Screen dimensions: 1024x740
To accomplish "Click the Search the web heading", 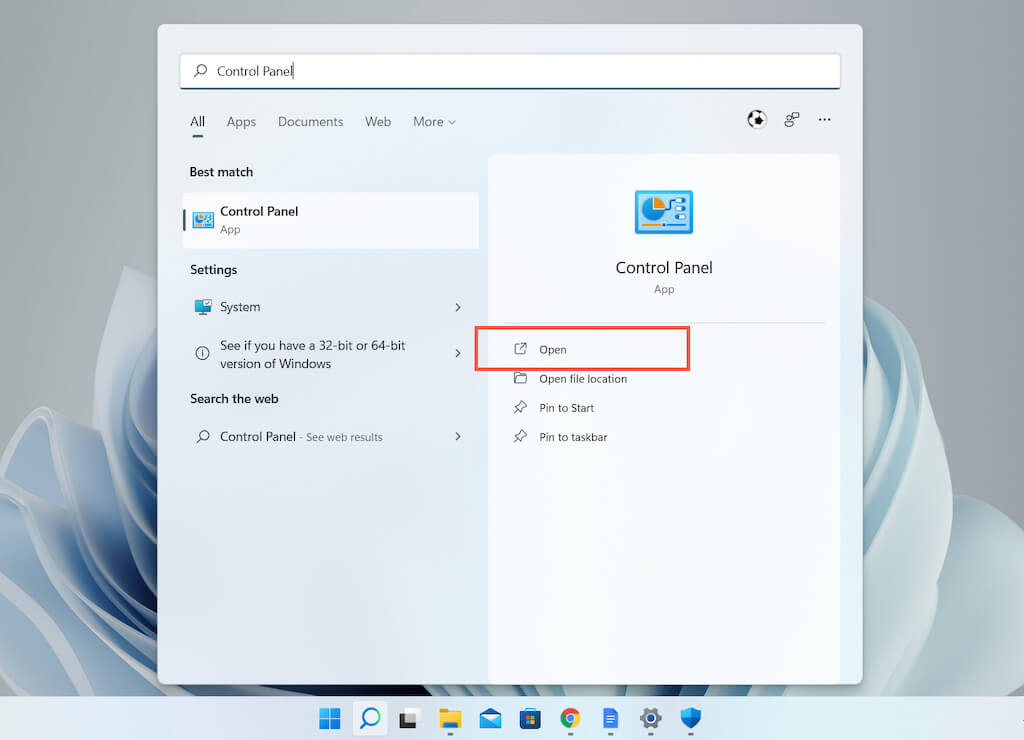I will [x=234, y=399].
